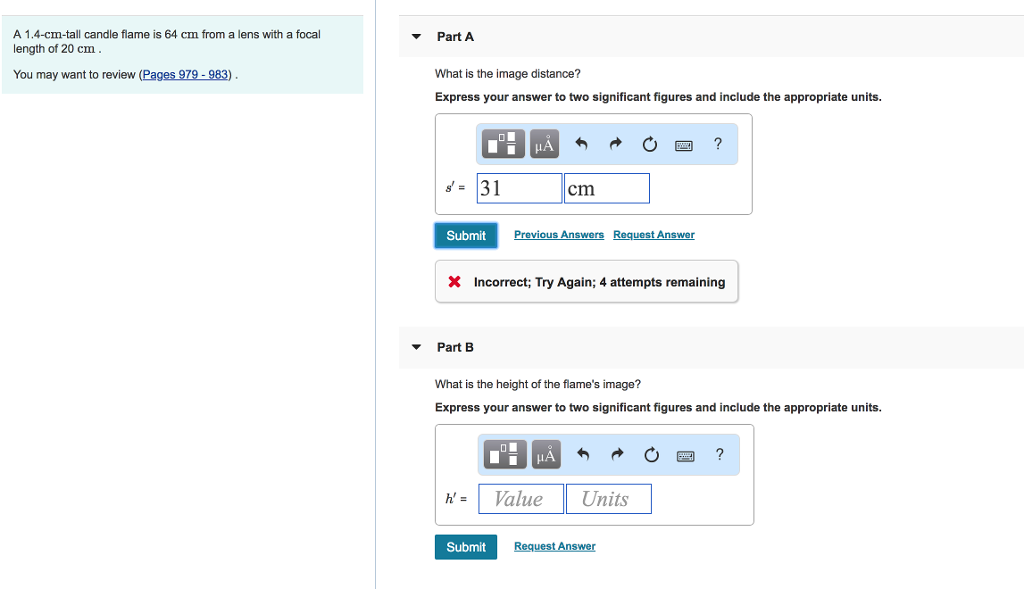Collapse the Part A section
The height and width of the screenshot is (589, 1024).
(416, 37)
